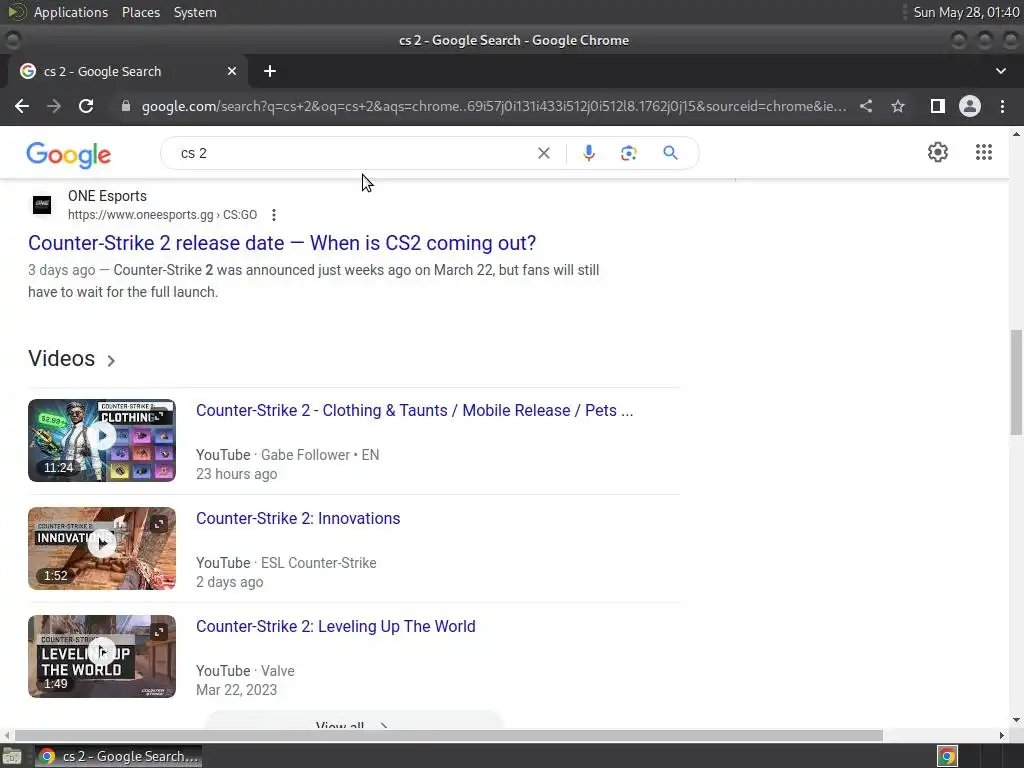Go back to the previous page
1024x768 pixels.
tap(22, 106)
